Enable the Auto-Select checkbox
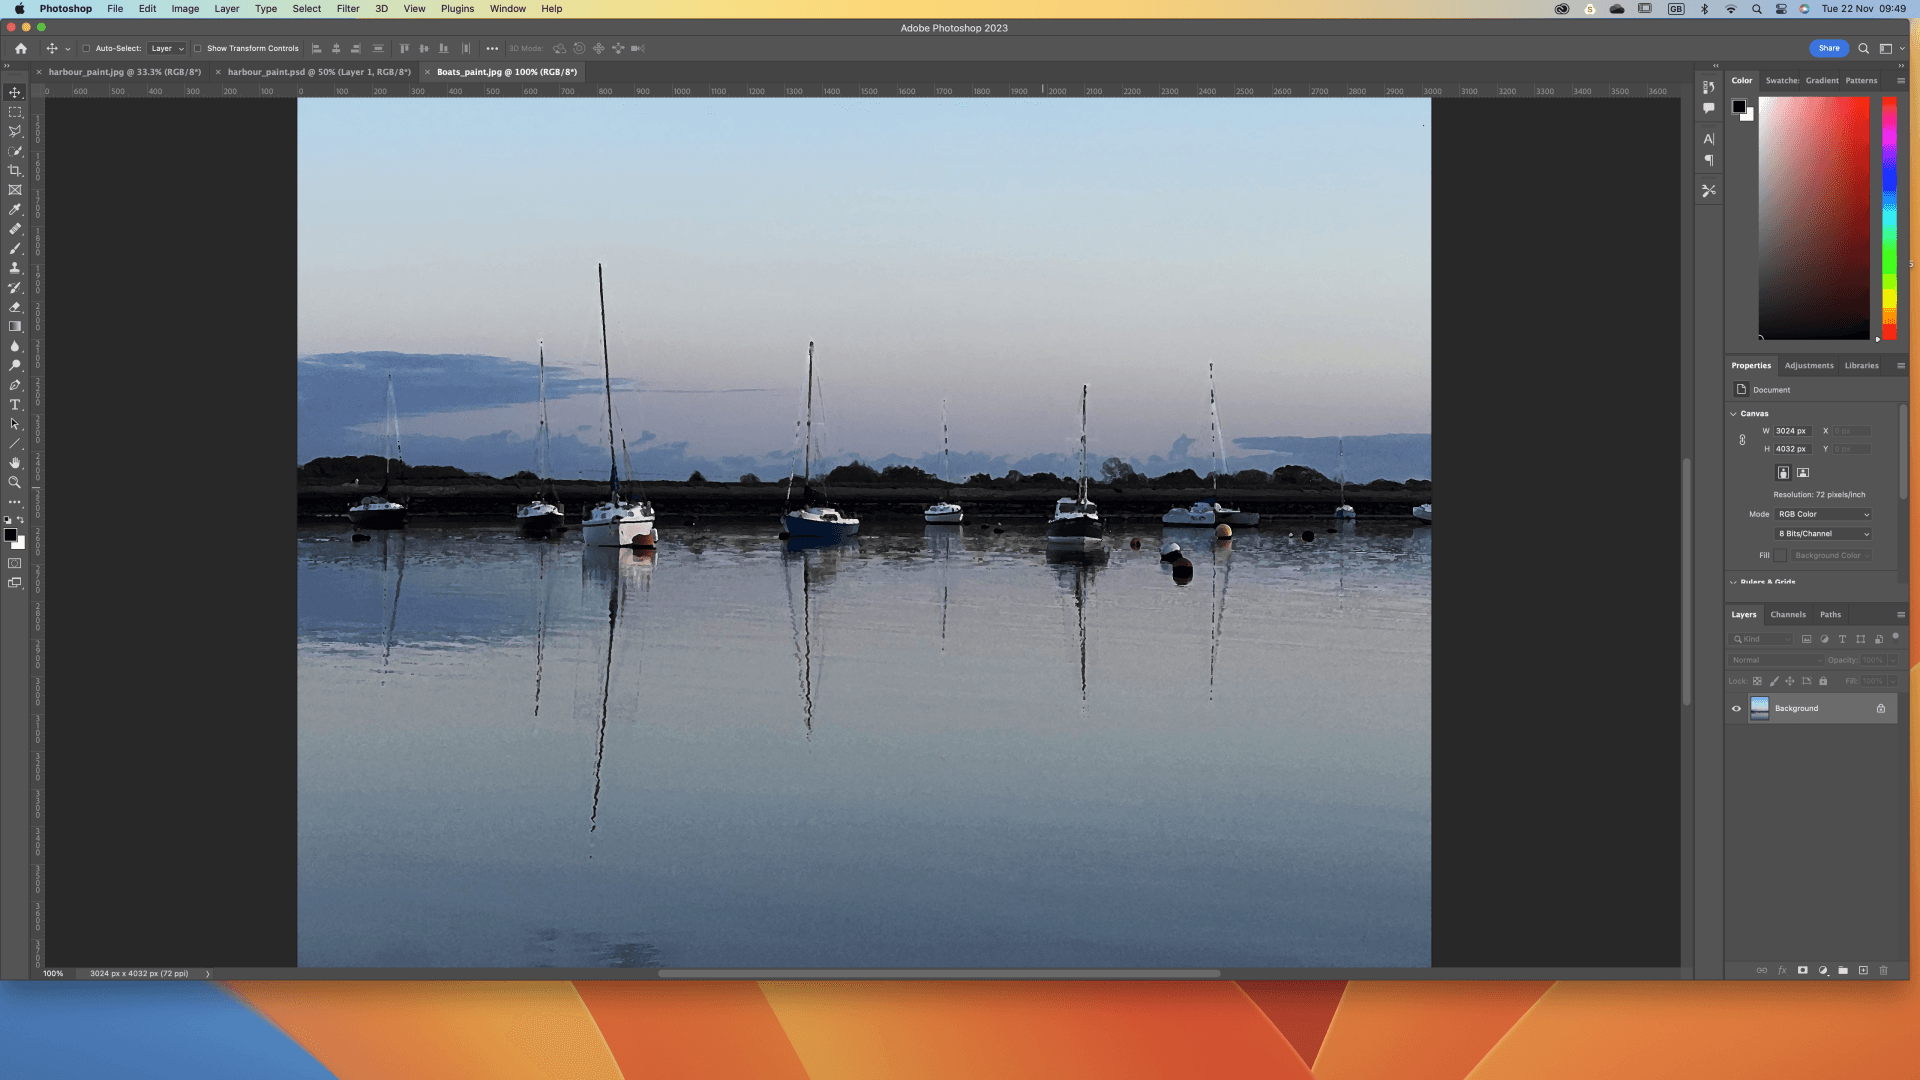Image resolution: width=1920 pixels, height=1080 pixels. point(86,48)
